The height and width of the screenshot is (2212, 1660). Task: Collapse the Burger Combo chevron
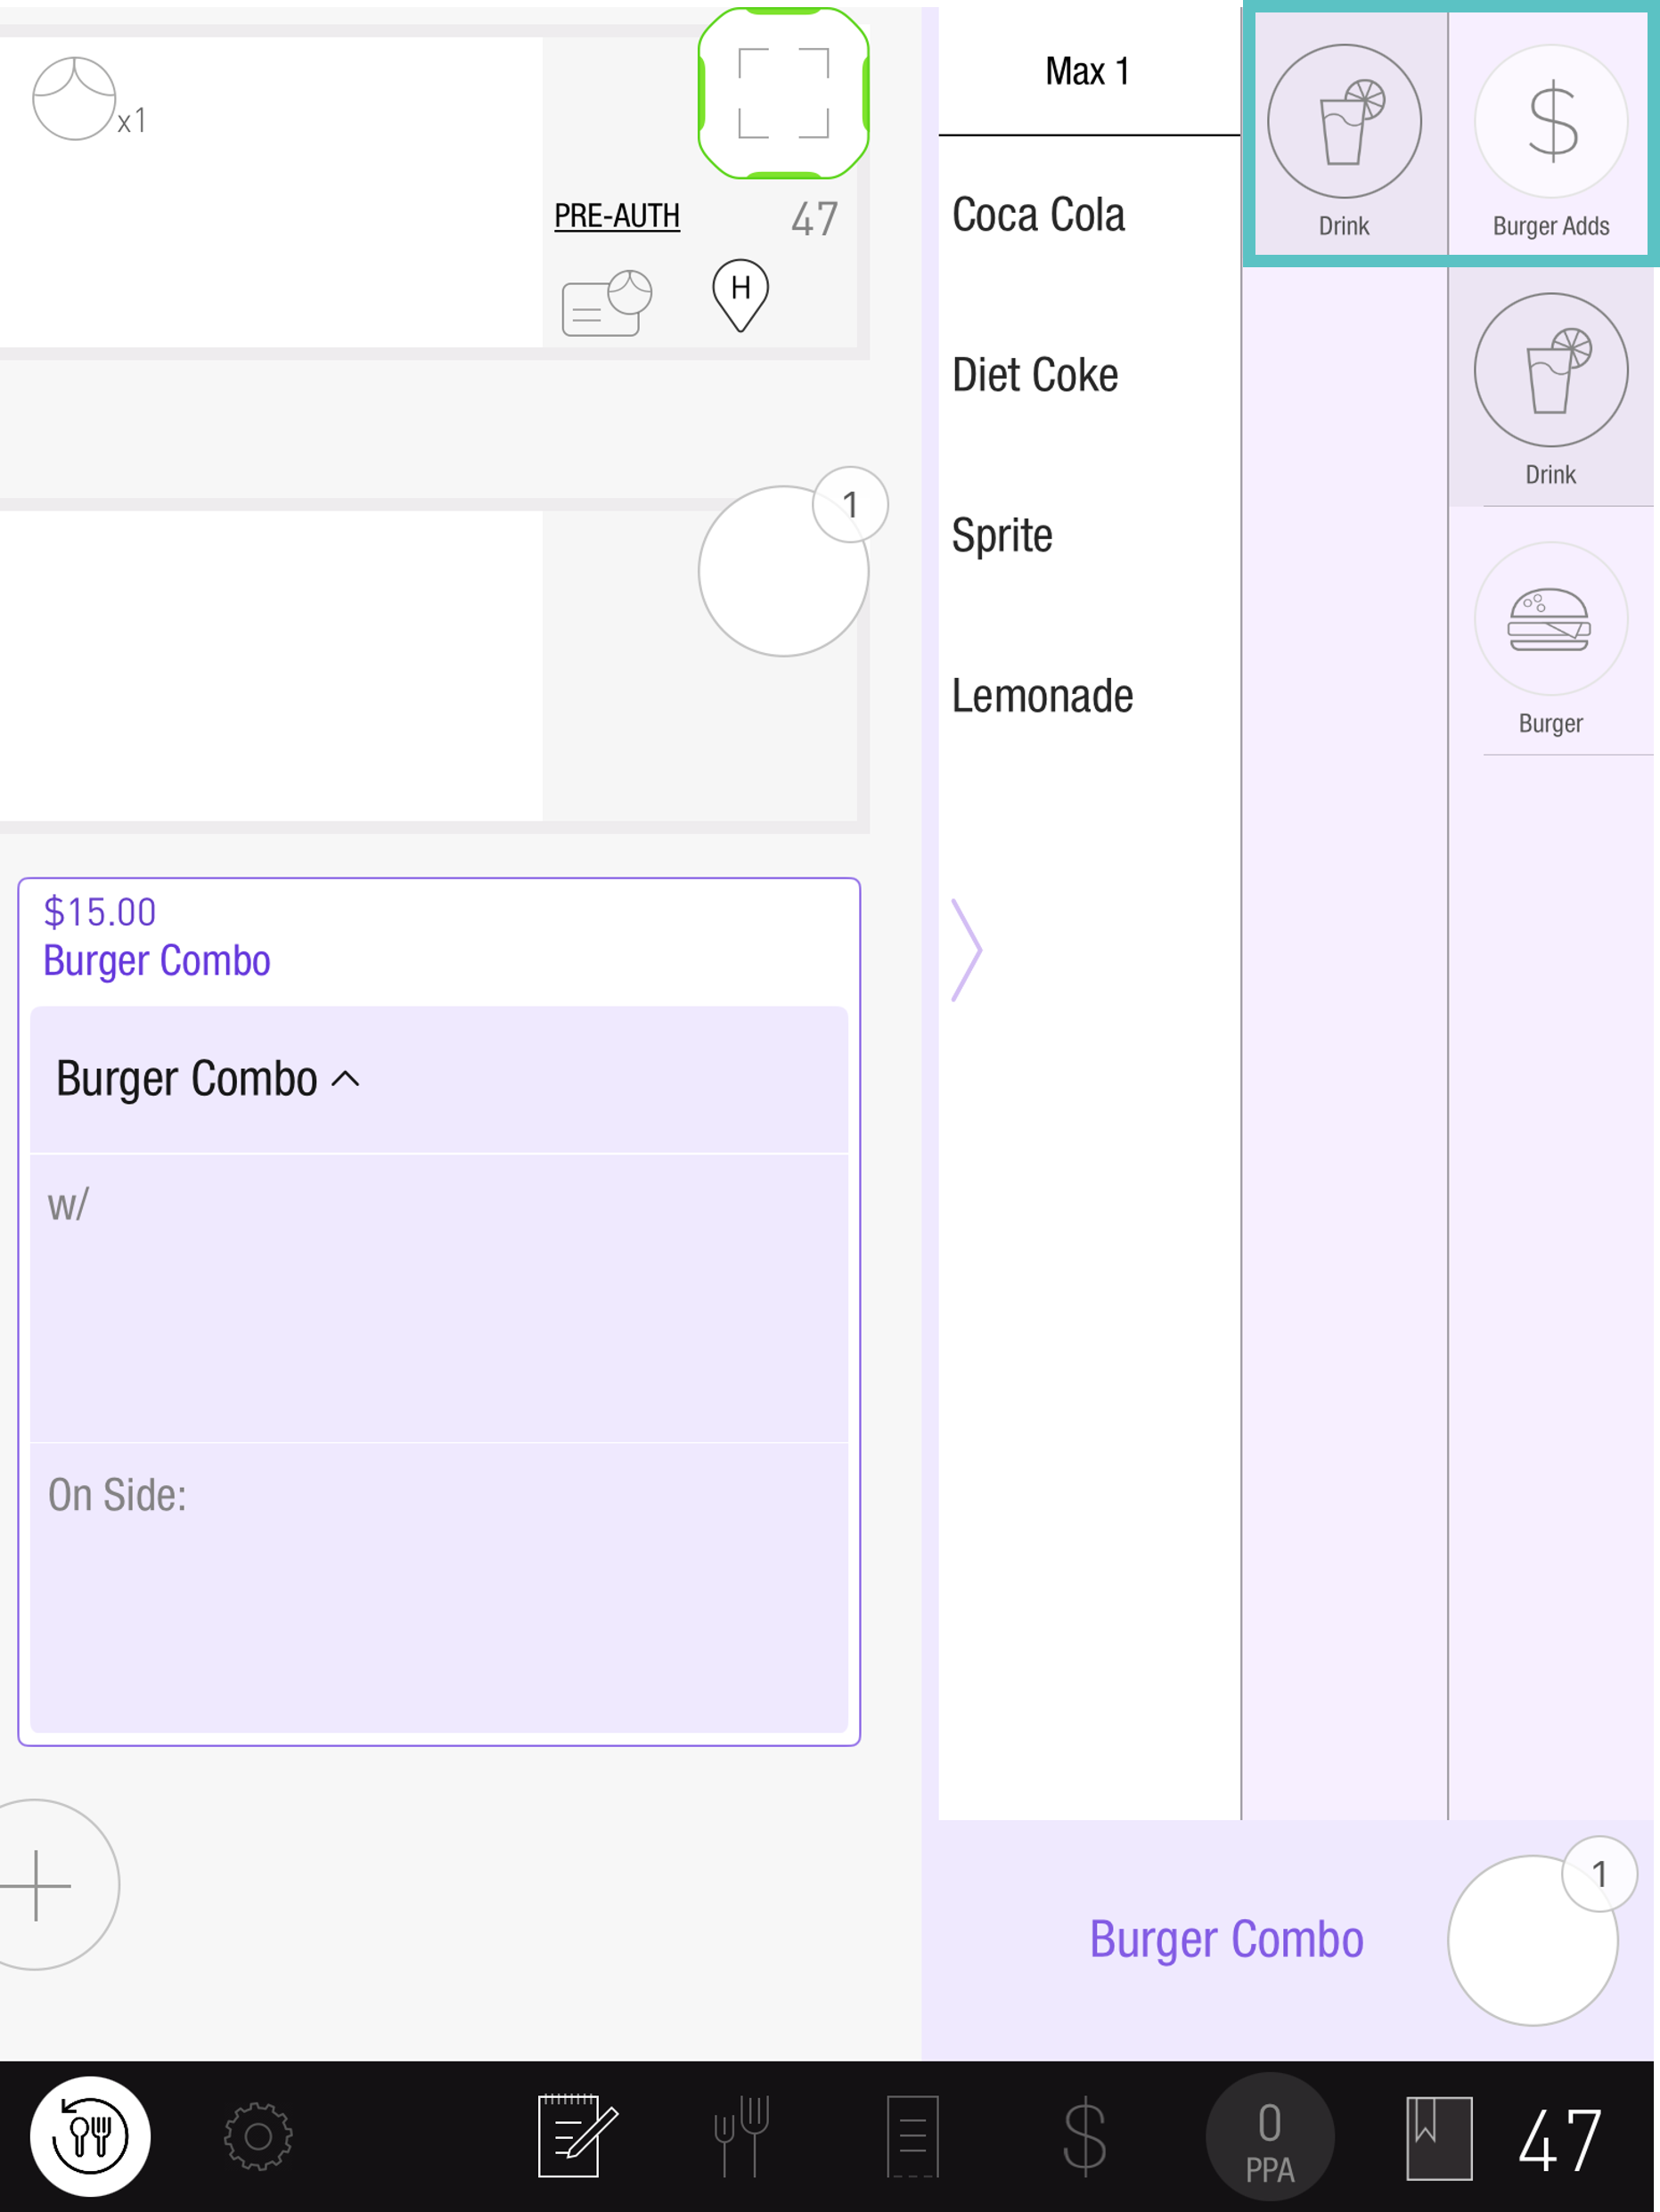click(345, 1079)
